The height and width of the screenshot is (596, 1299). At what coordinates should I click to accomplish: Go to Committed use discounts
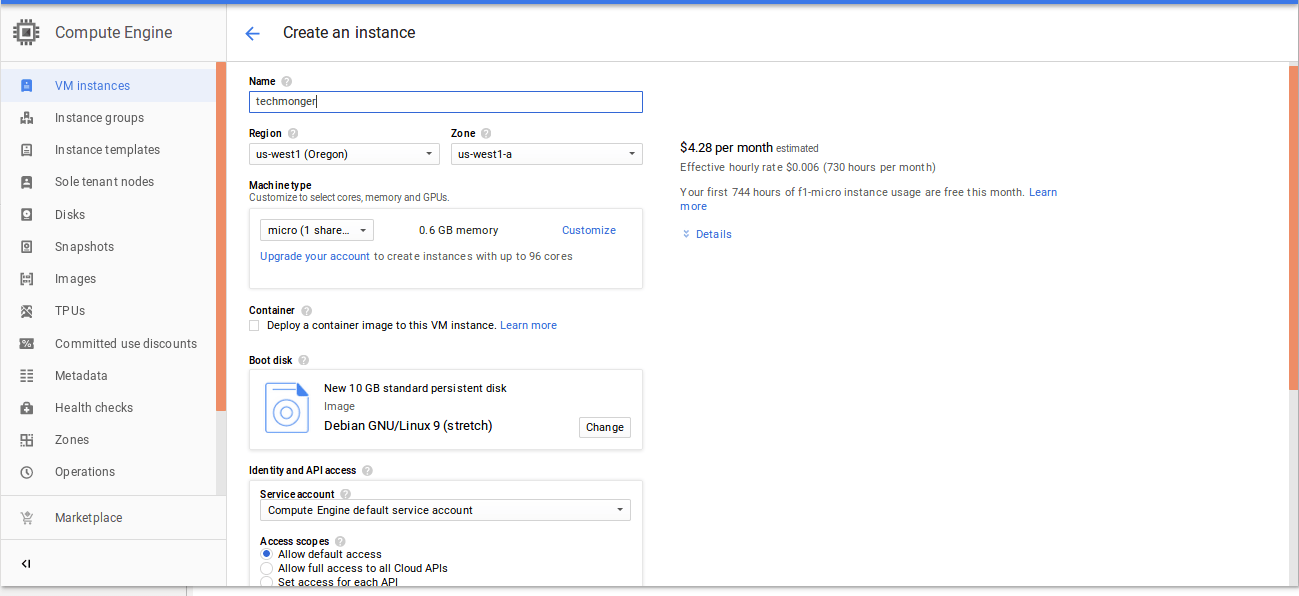pyautogui.click(x=125, y=344)
